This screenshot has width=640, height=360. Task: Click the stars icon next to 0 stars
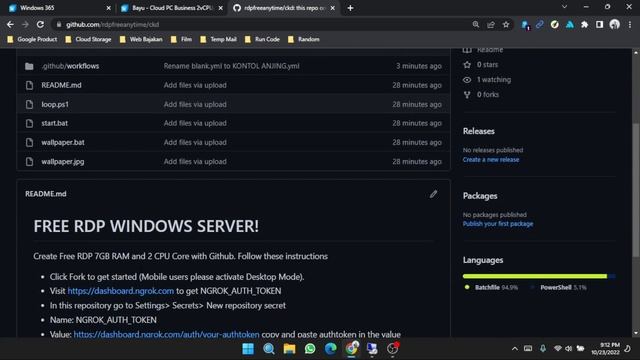pyautogui.click(x=467, y=64)
